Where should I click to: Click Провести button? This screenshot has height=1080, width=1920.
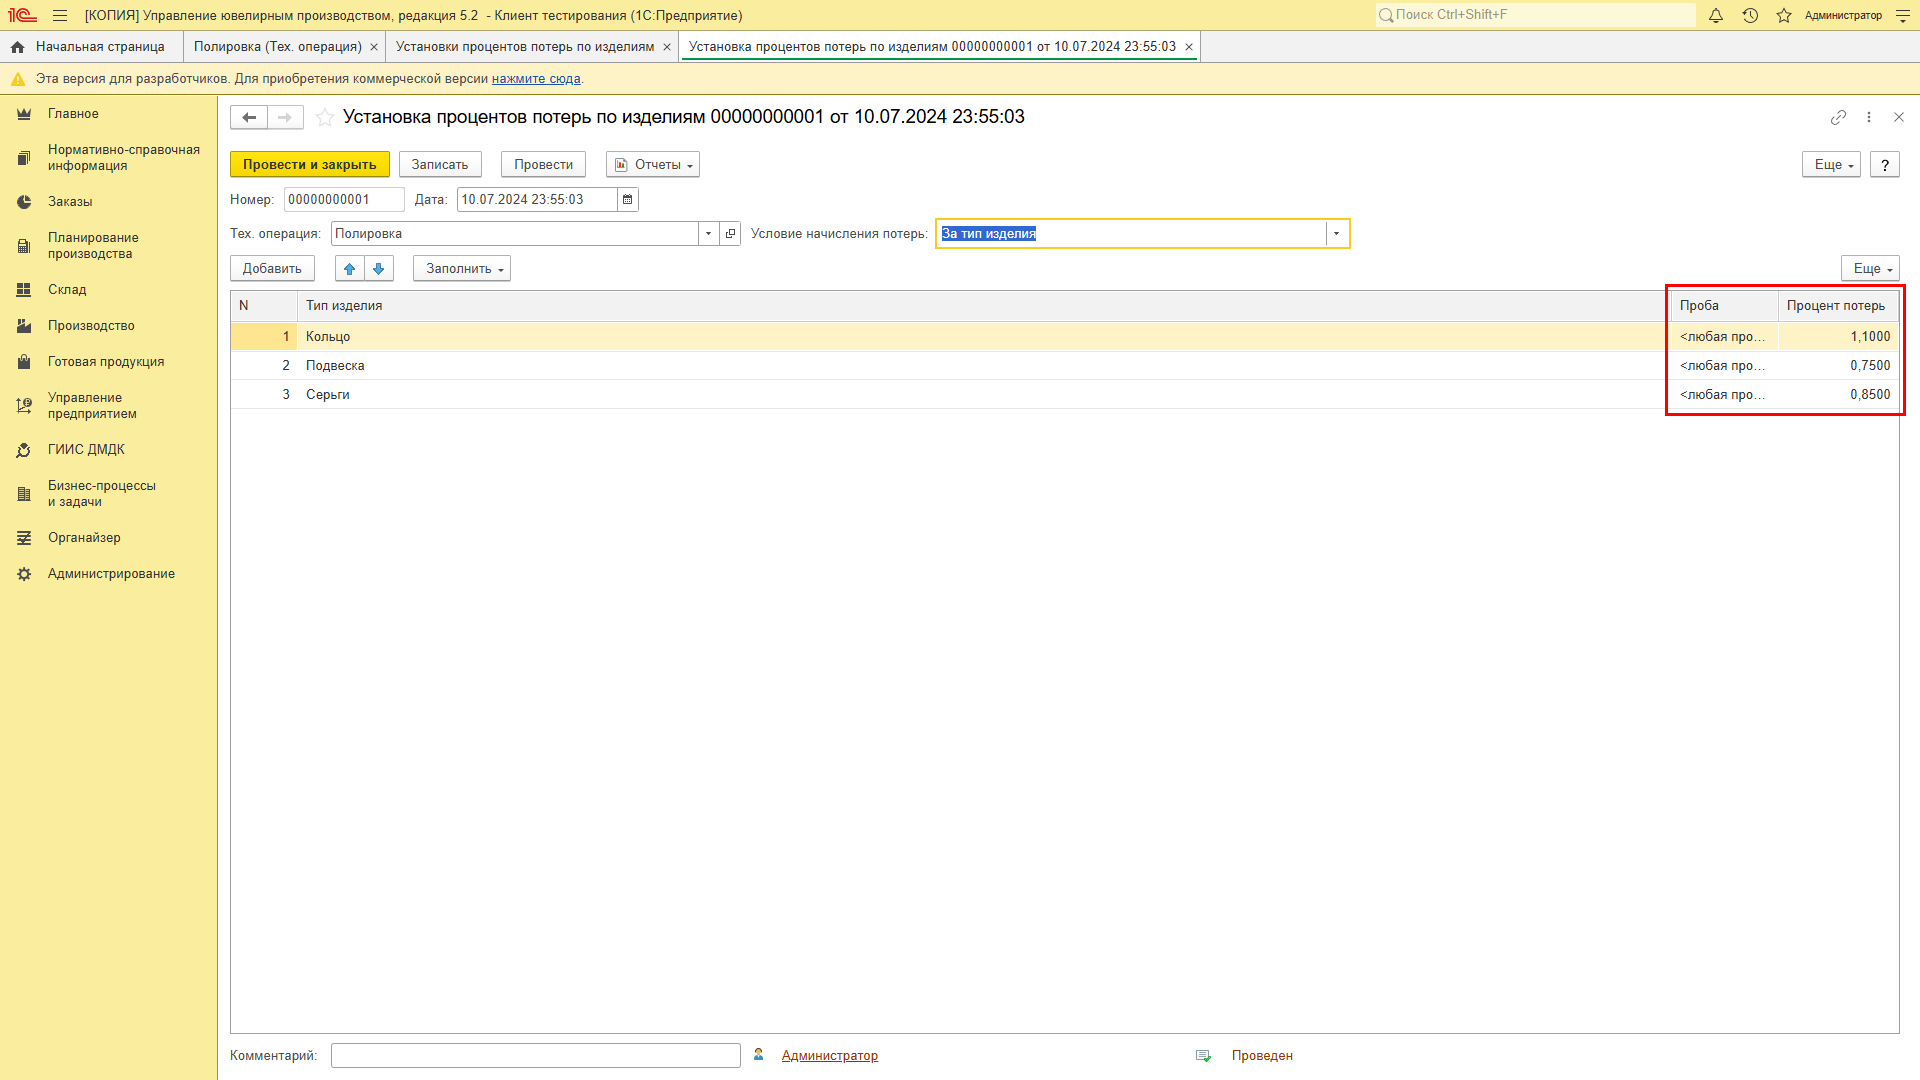tap(543, 165)
